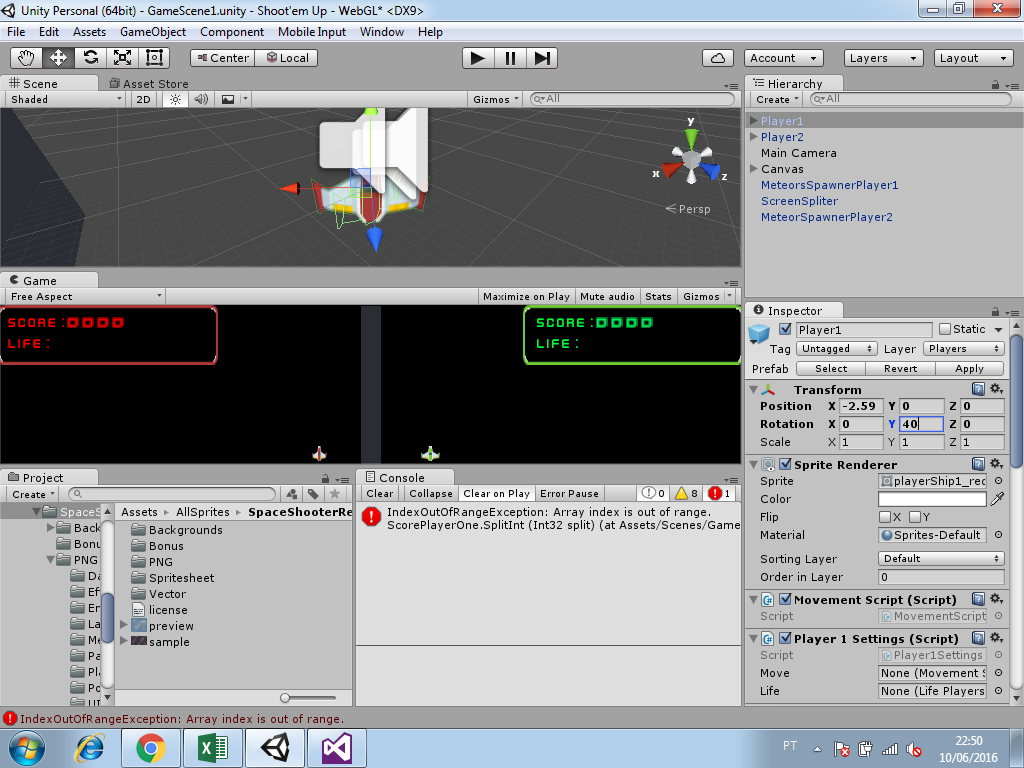Viewport: 1024px width, 768px height.
Task: Select the Scale tool
Action: 120,57
